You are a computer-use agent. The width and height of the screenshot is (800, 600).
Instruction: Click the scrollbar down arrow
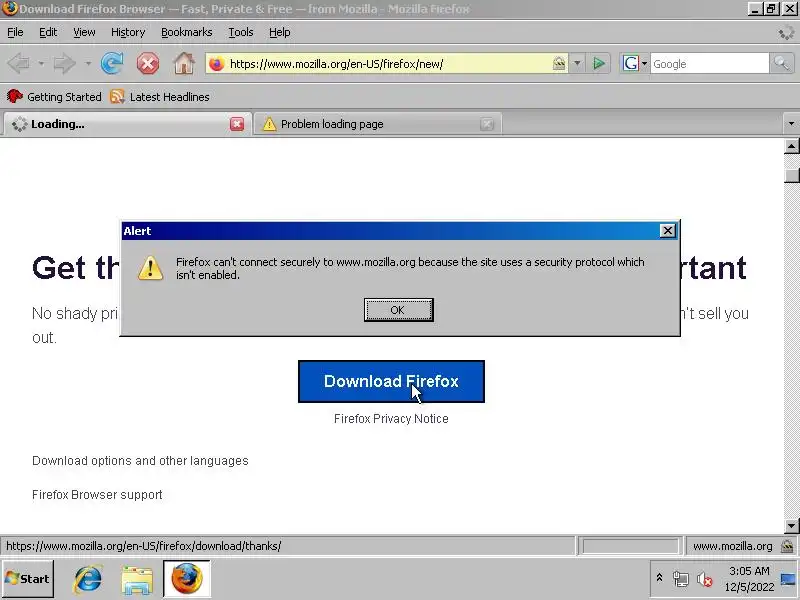(x=791, y=526)
